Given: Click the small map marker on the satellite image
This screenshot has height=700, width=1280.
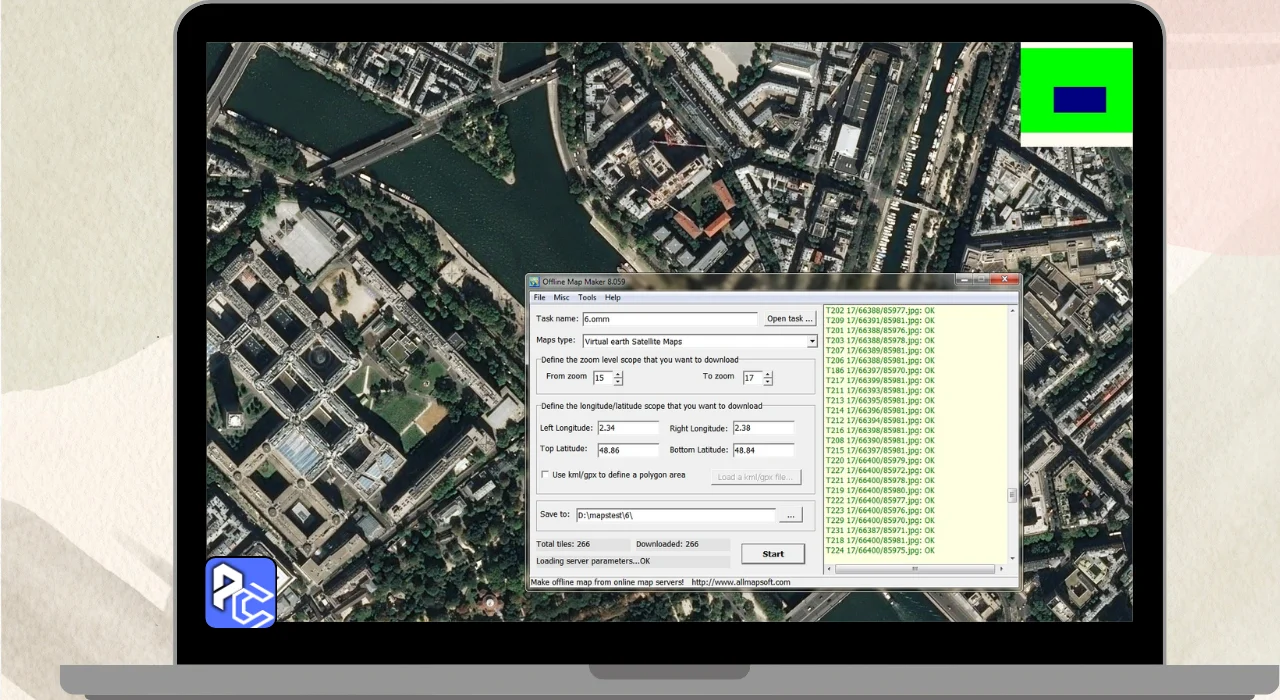Looking at the screenshot, I should (x=234, y=421).
